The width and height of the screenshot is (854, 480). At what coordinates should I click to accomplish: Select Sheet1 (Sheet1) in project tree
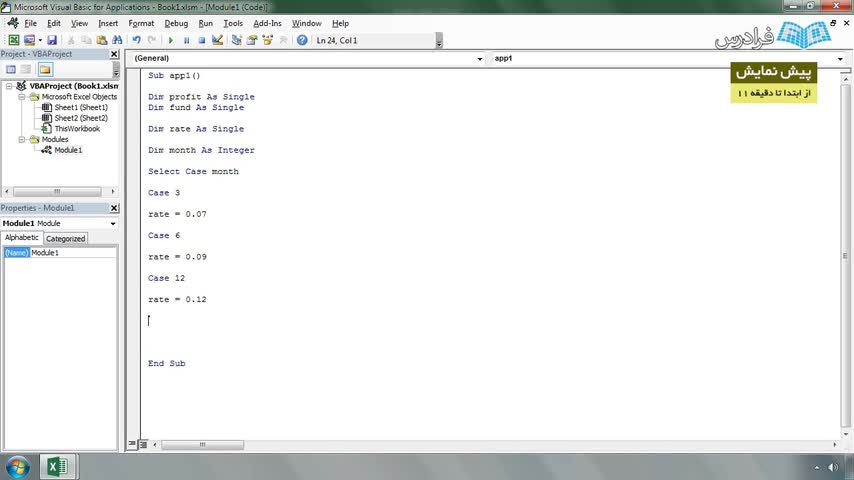81,107
